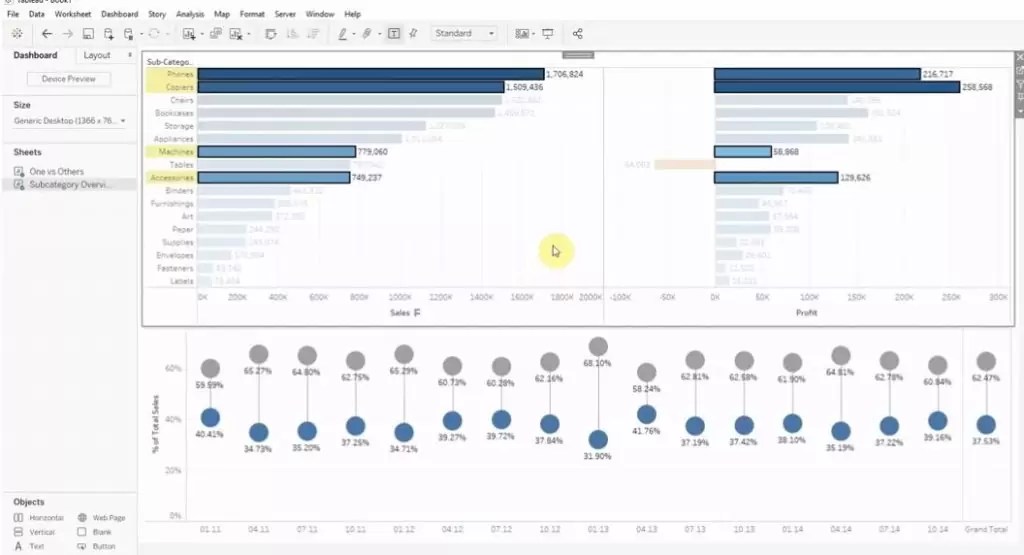
Task: Open Generic Desktop size dropdown
Action: coord(69,121)
